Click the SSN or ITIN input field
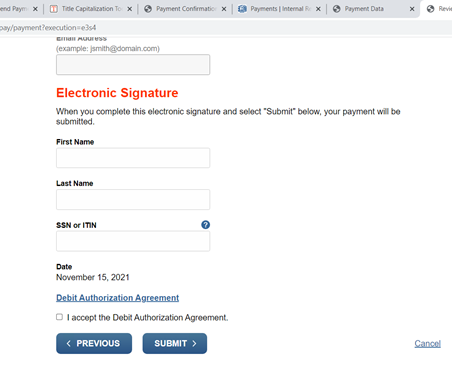Image resolution: width=452 pixels, height=365 pixels. pyautogui.click(x=133, y=241)
